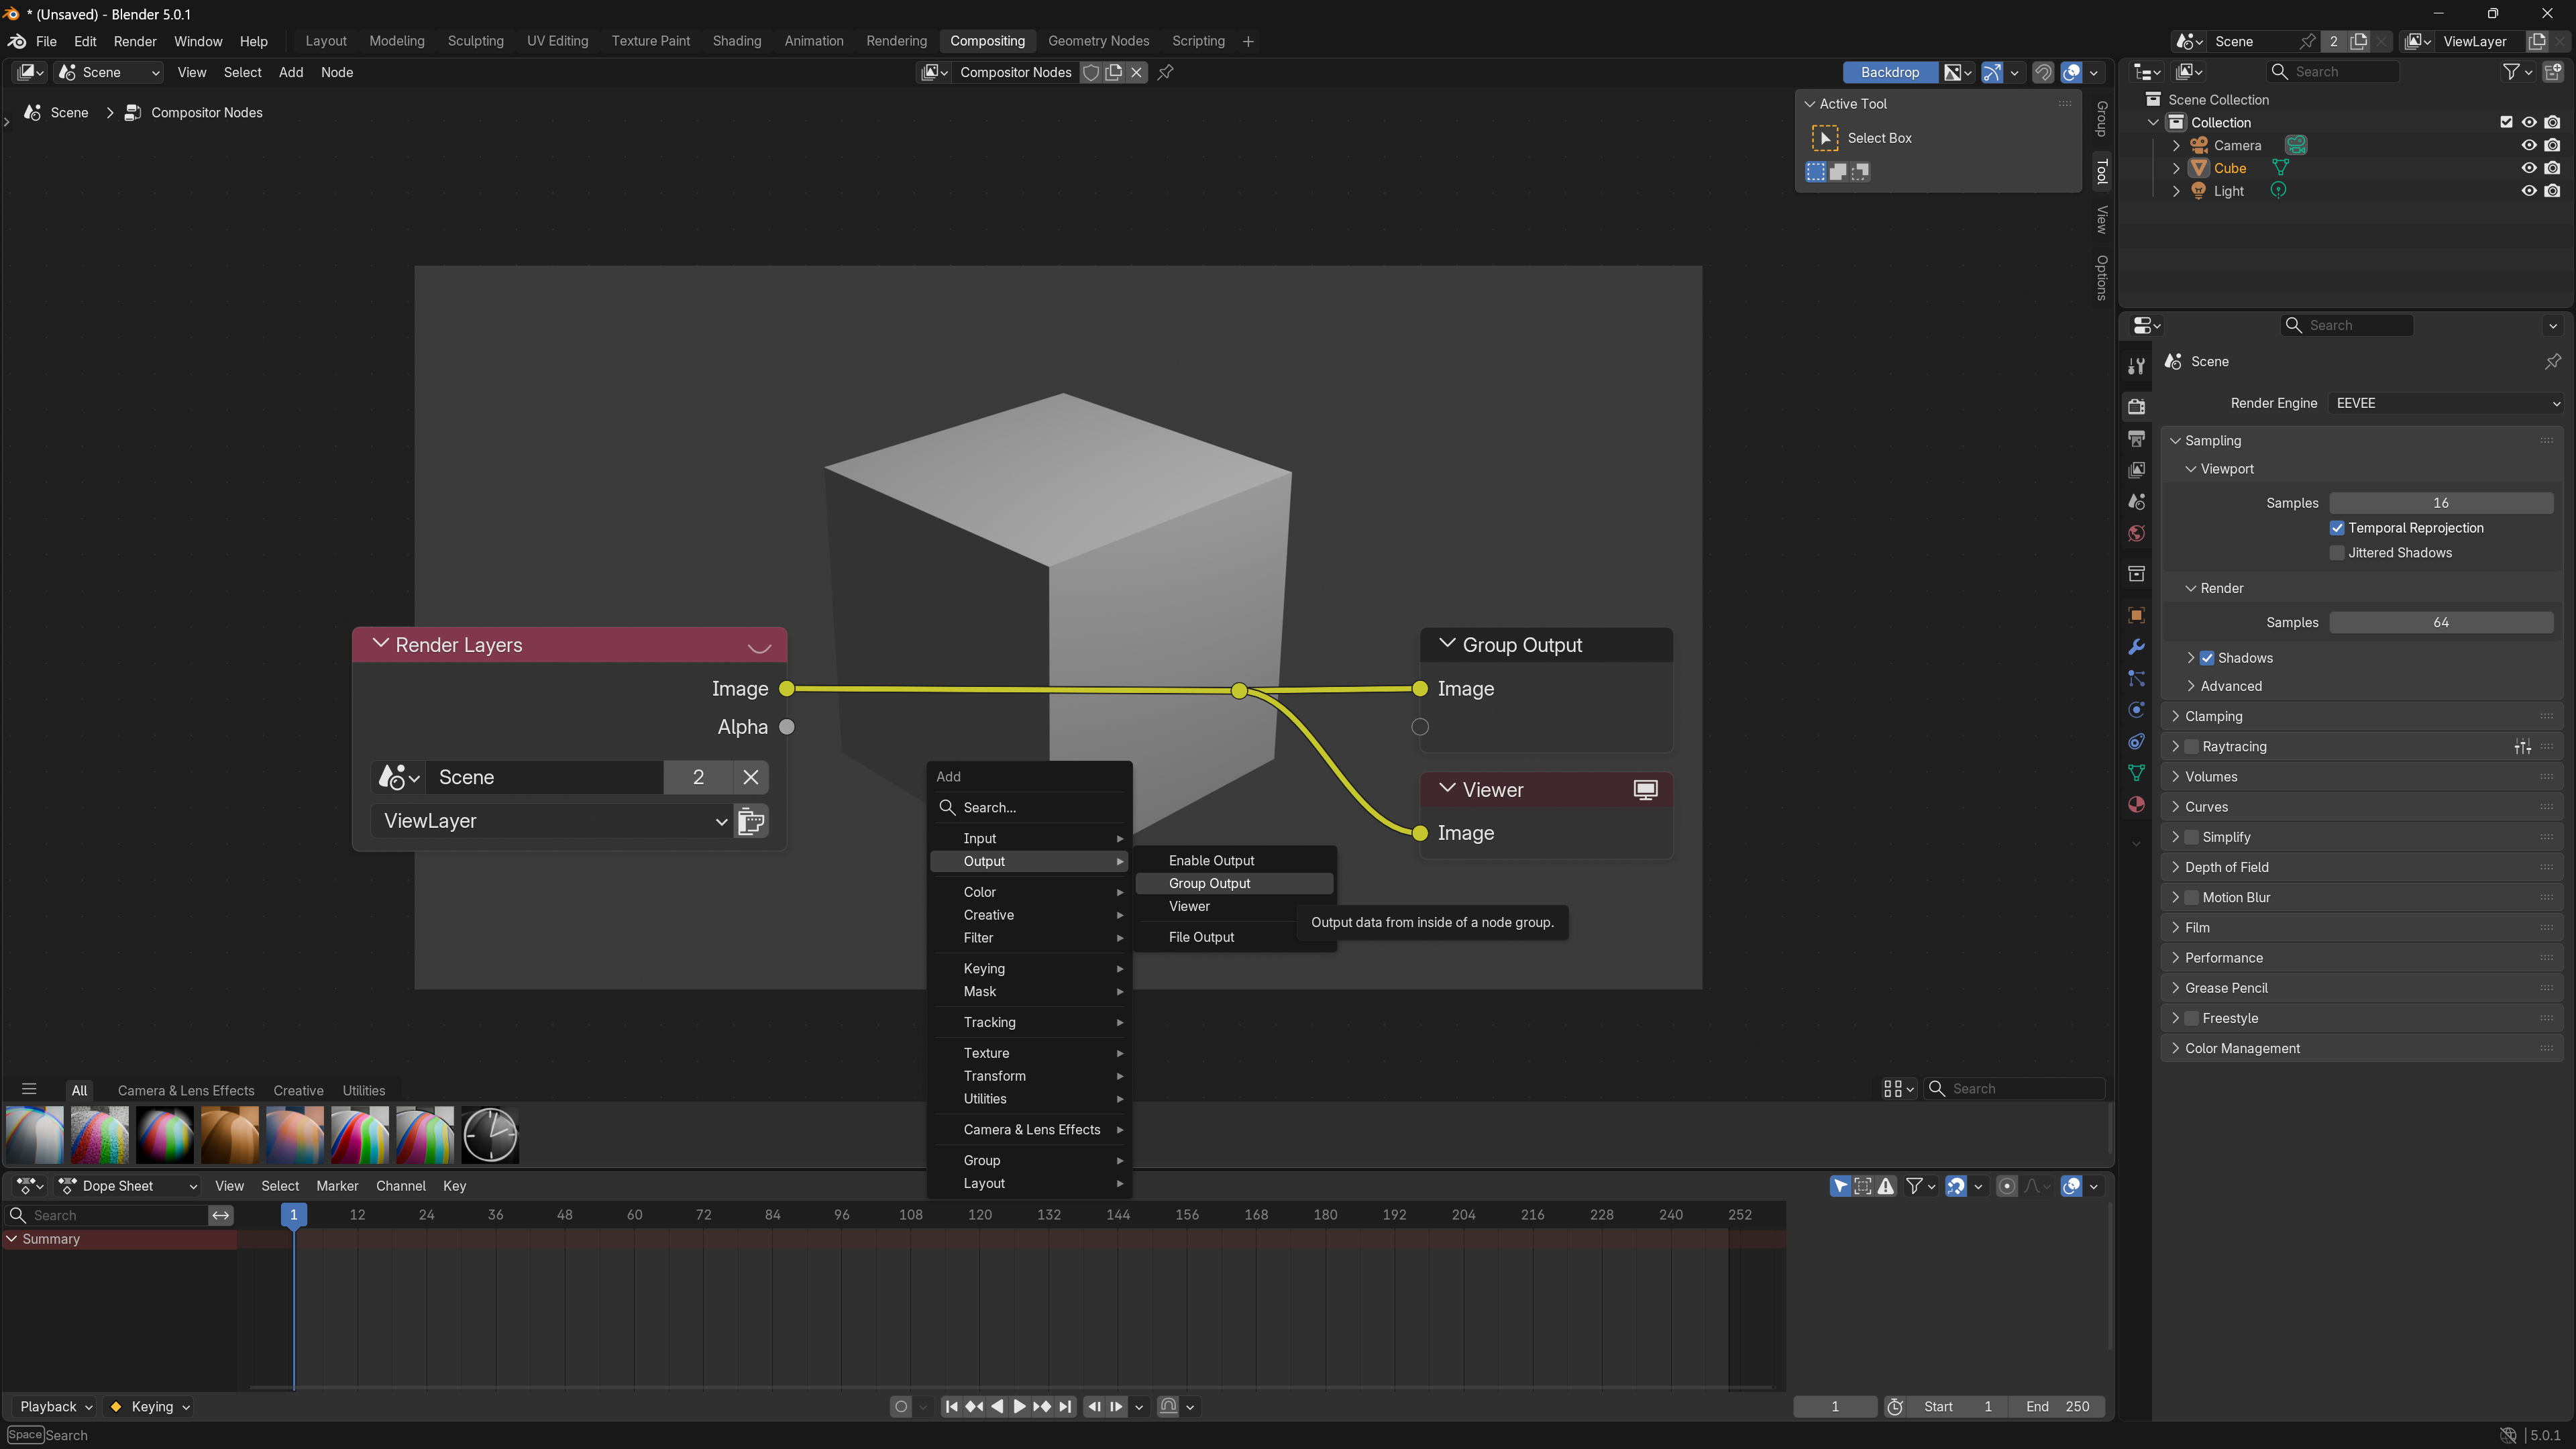This screenshot has height=1449, width=2576.
Task: Collapse the Active Tool panel
Action: point(1809,104)
